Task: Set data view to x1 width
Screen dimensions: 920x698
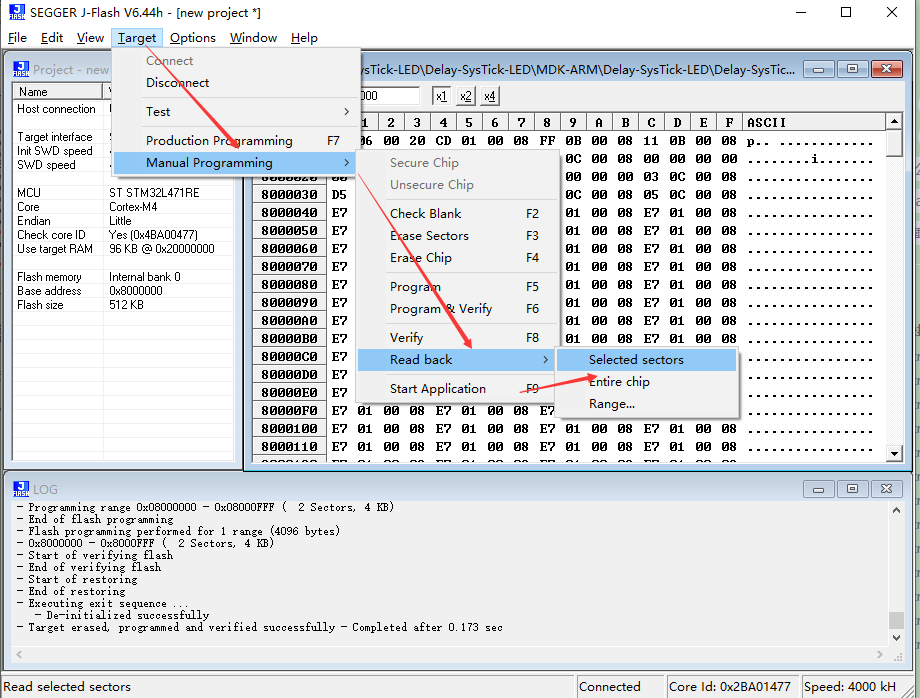Action: point(441,96)
